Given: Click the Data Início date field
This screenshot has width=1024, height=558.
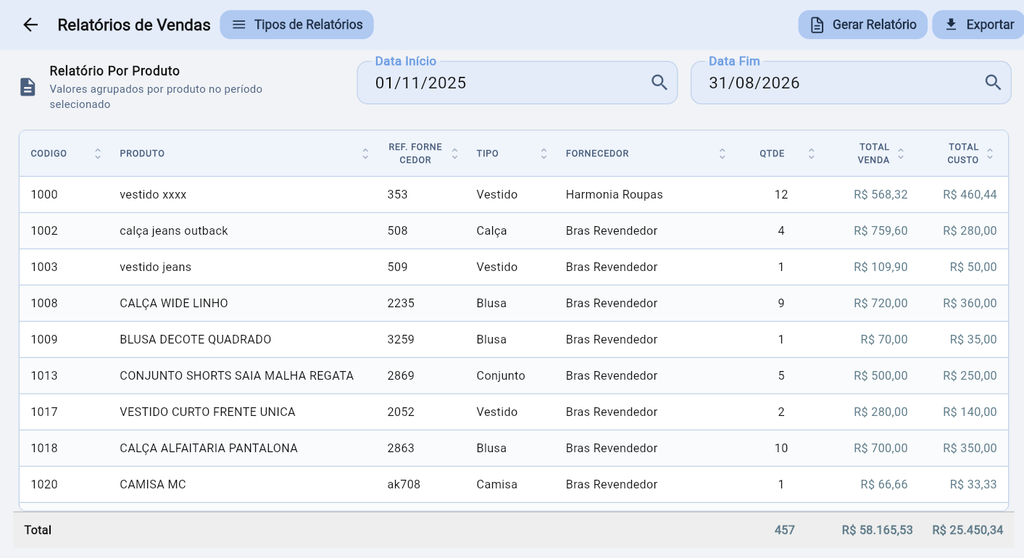Looking at the screenshot, I should (517, 83).
